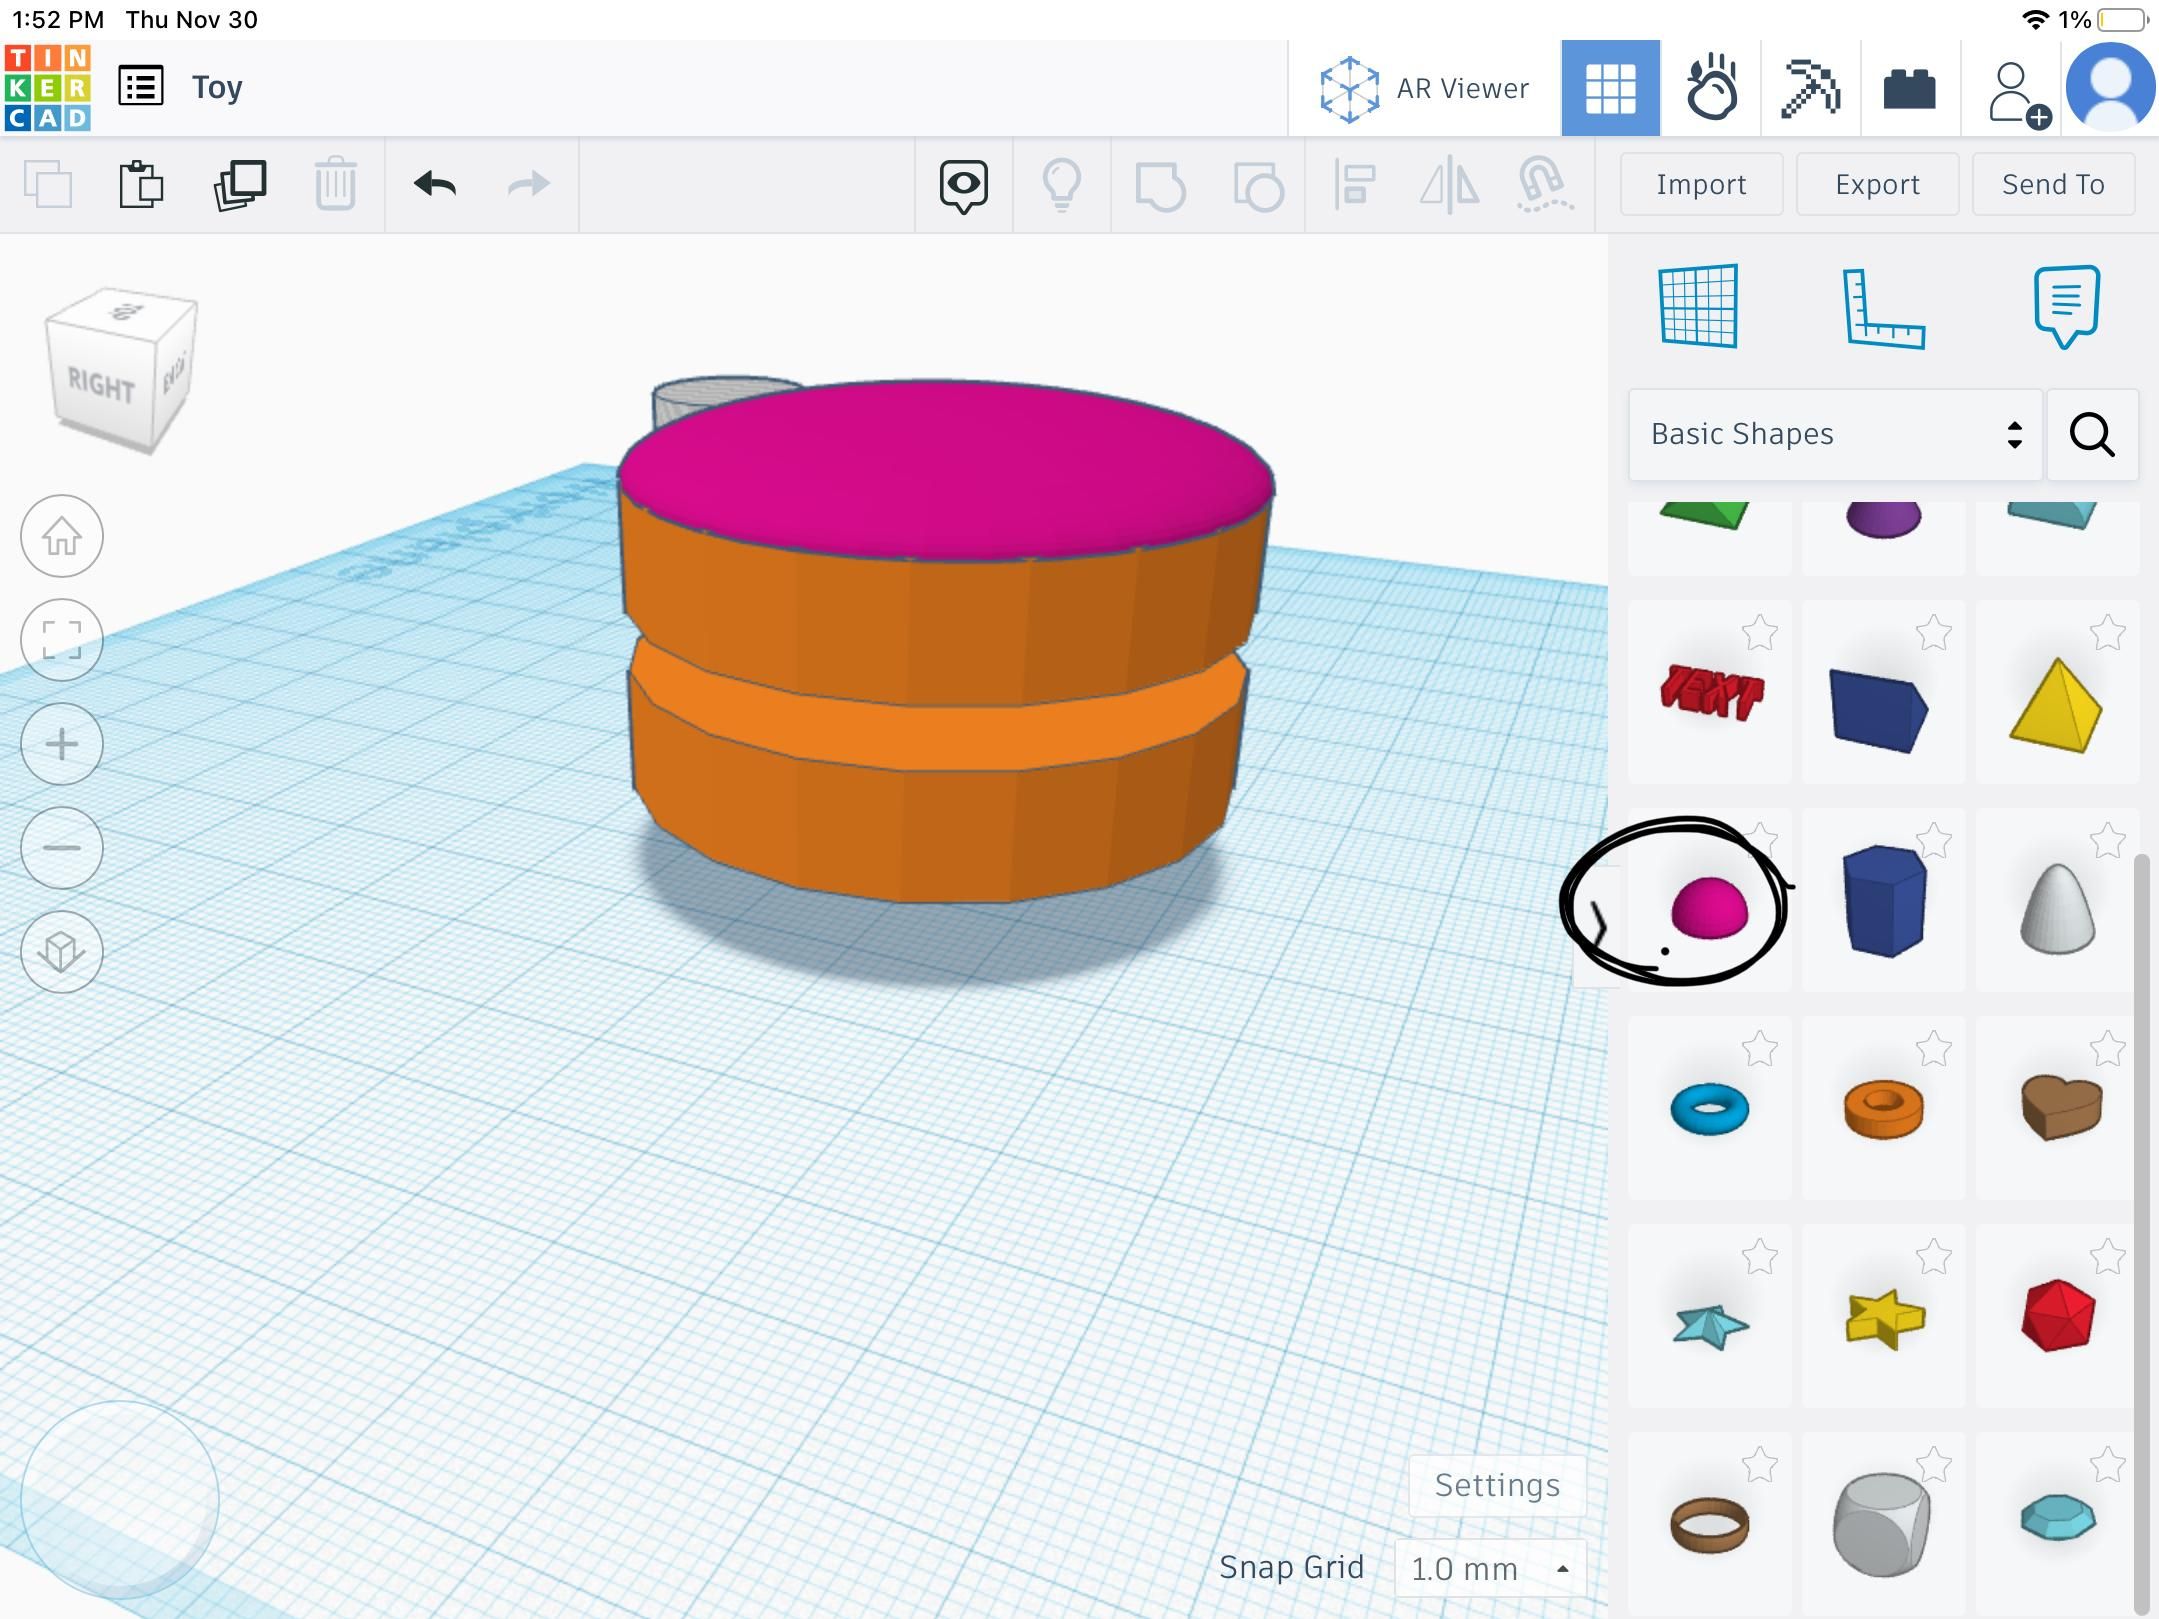
Task: Favorite the Pyramid shape with its star
Action: point(2108,632)
